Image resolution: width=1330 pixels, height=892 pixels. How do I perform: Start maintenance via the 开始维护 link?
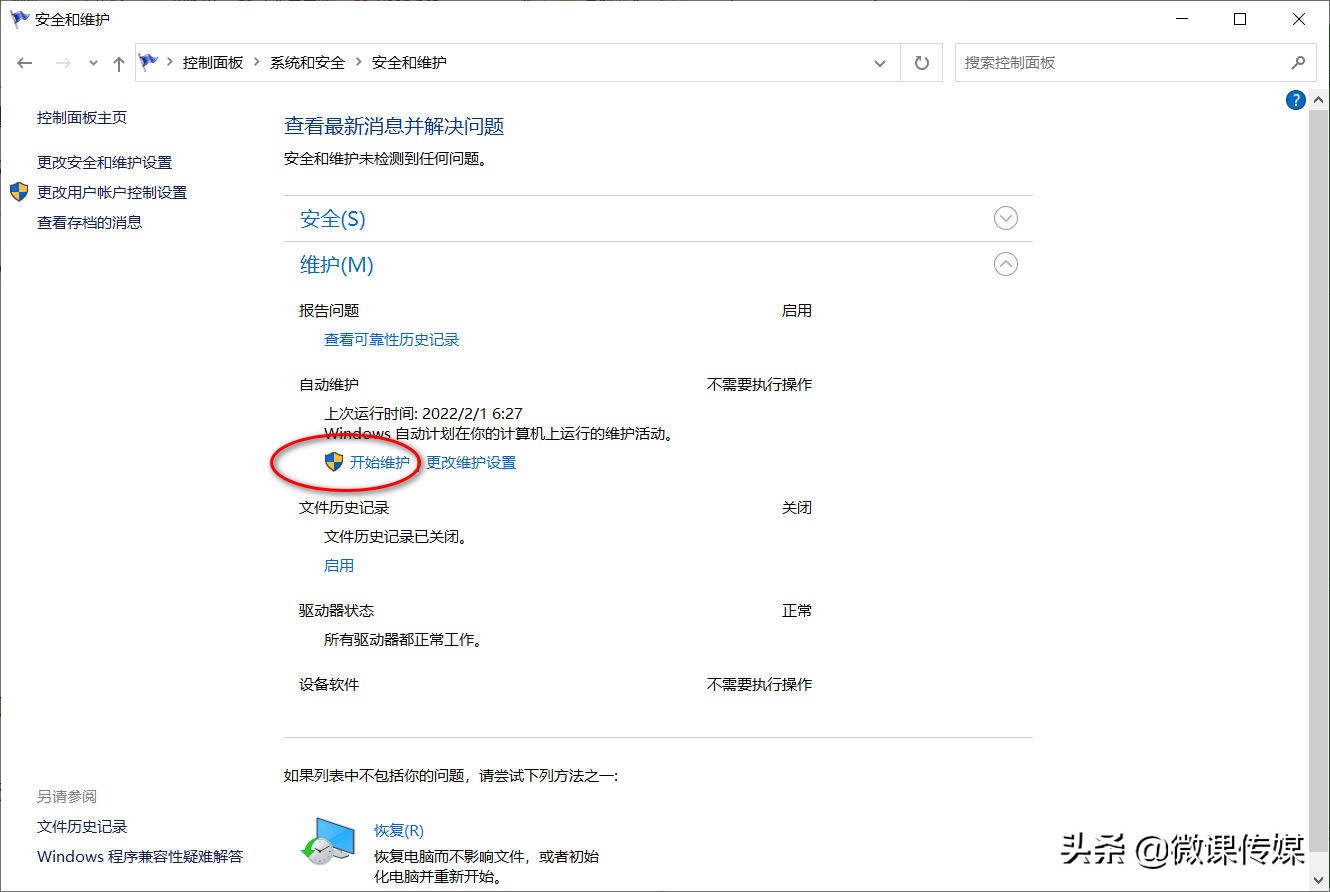(x=378, y=461)
